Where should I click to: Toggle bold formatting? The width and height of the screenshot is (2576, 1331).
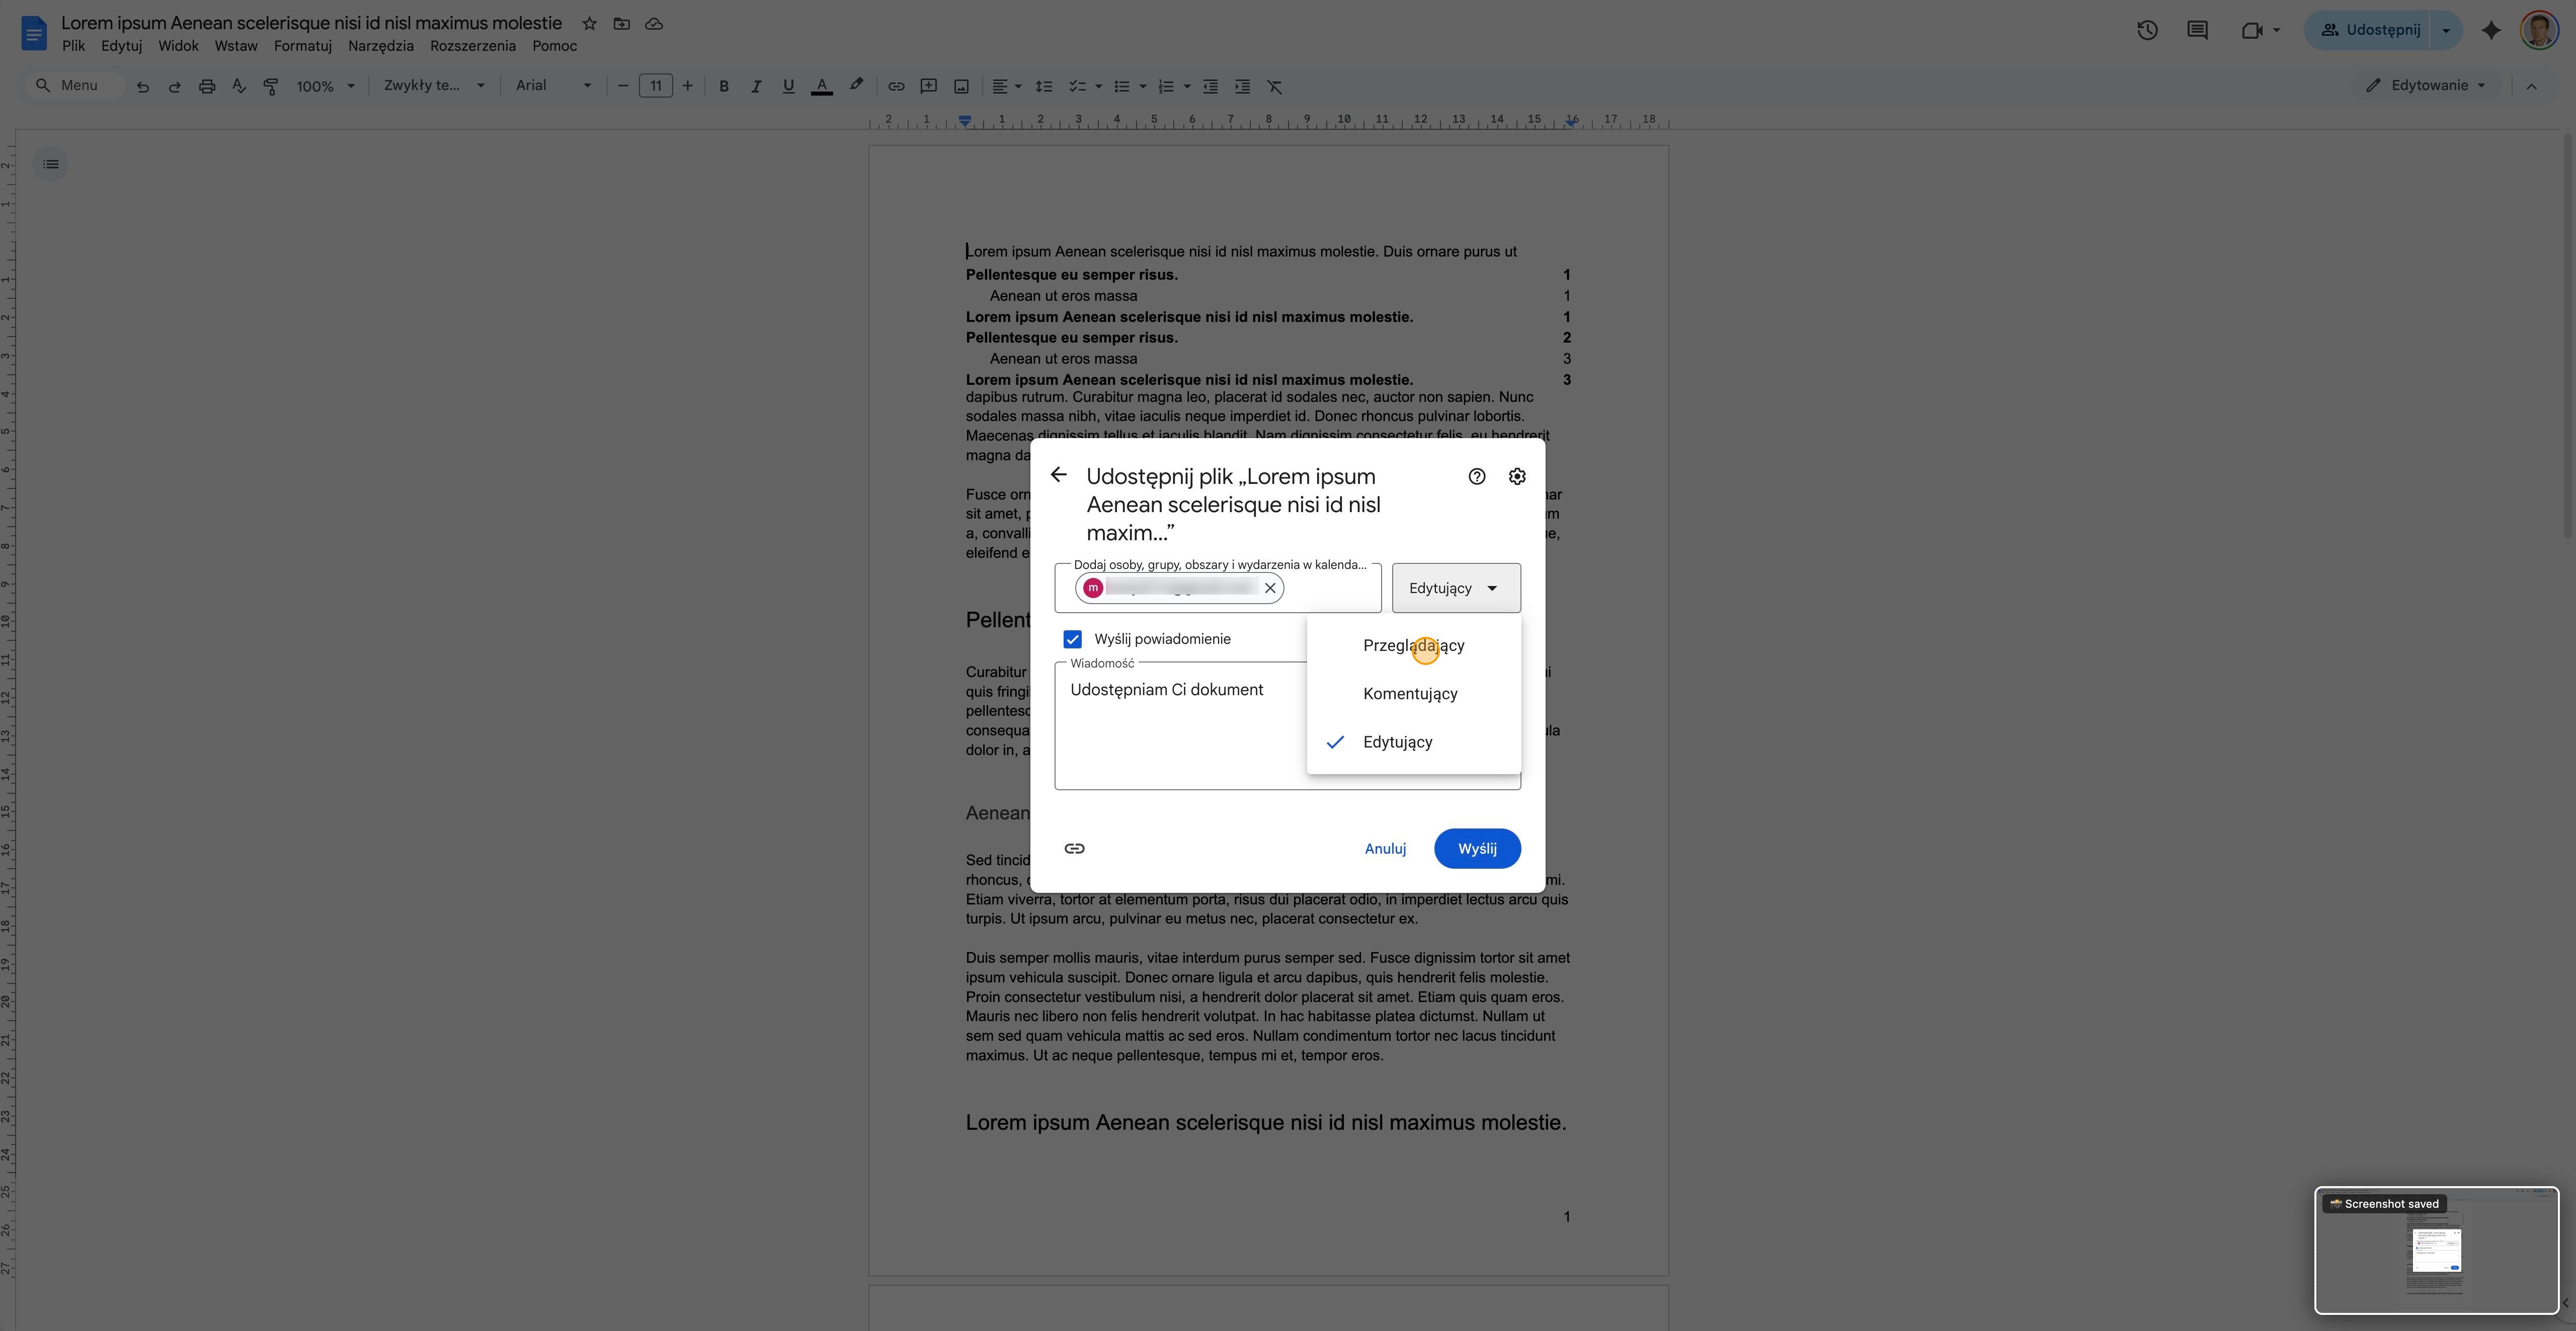coord(724,86)
